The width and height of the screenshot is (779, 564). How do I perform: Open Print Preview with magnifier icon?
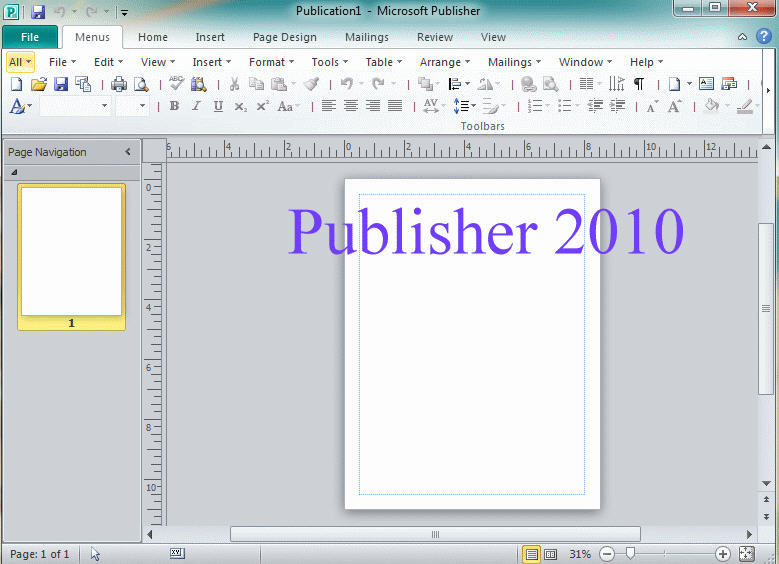click(142, 84)
